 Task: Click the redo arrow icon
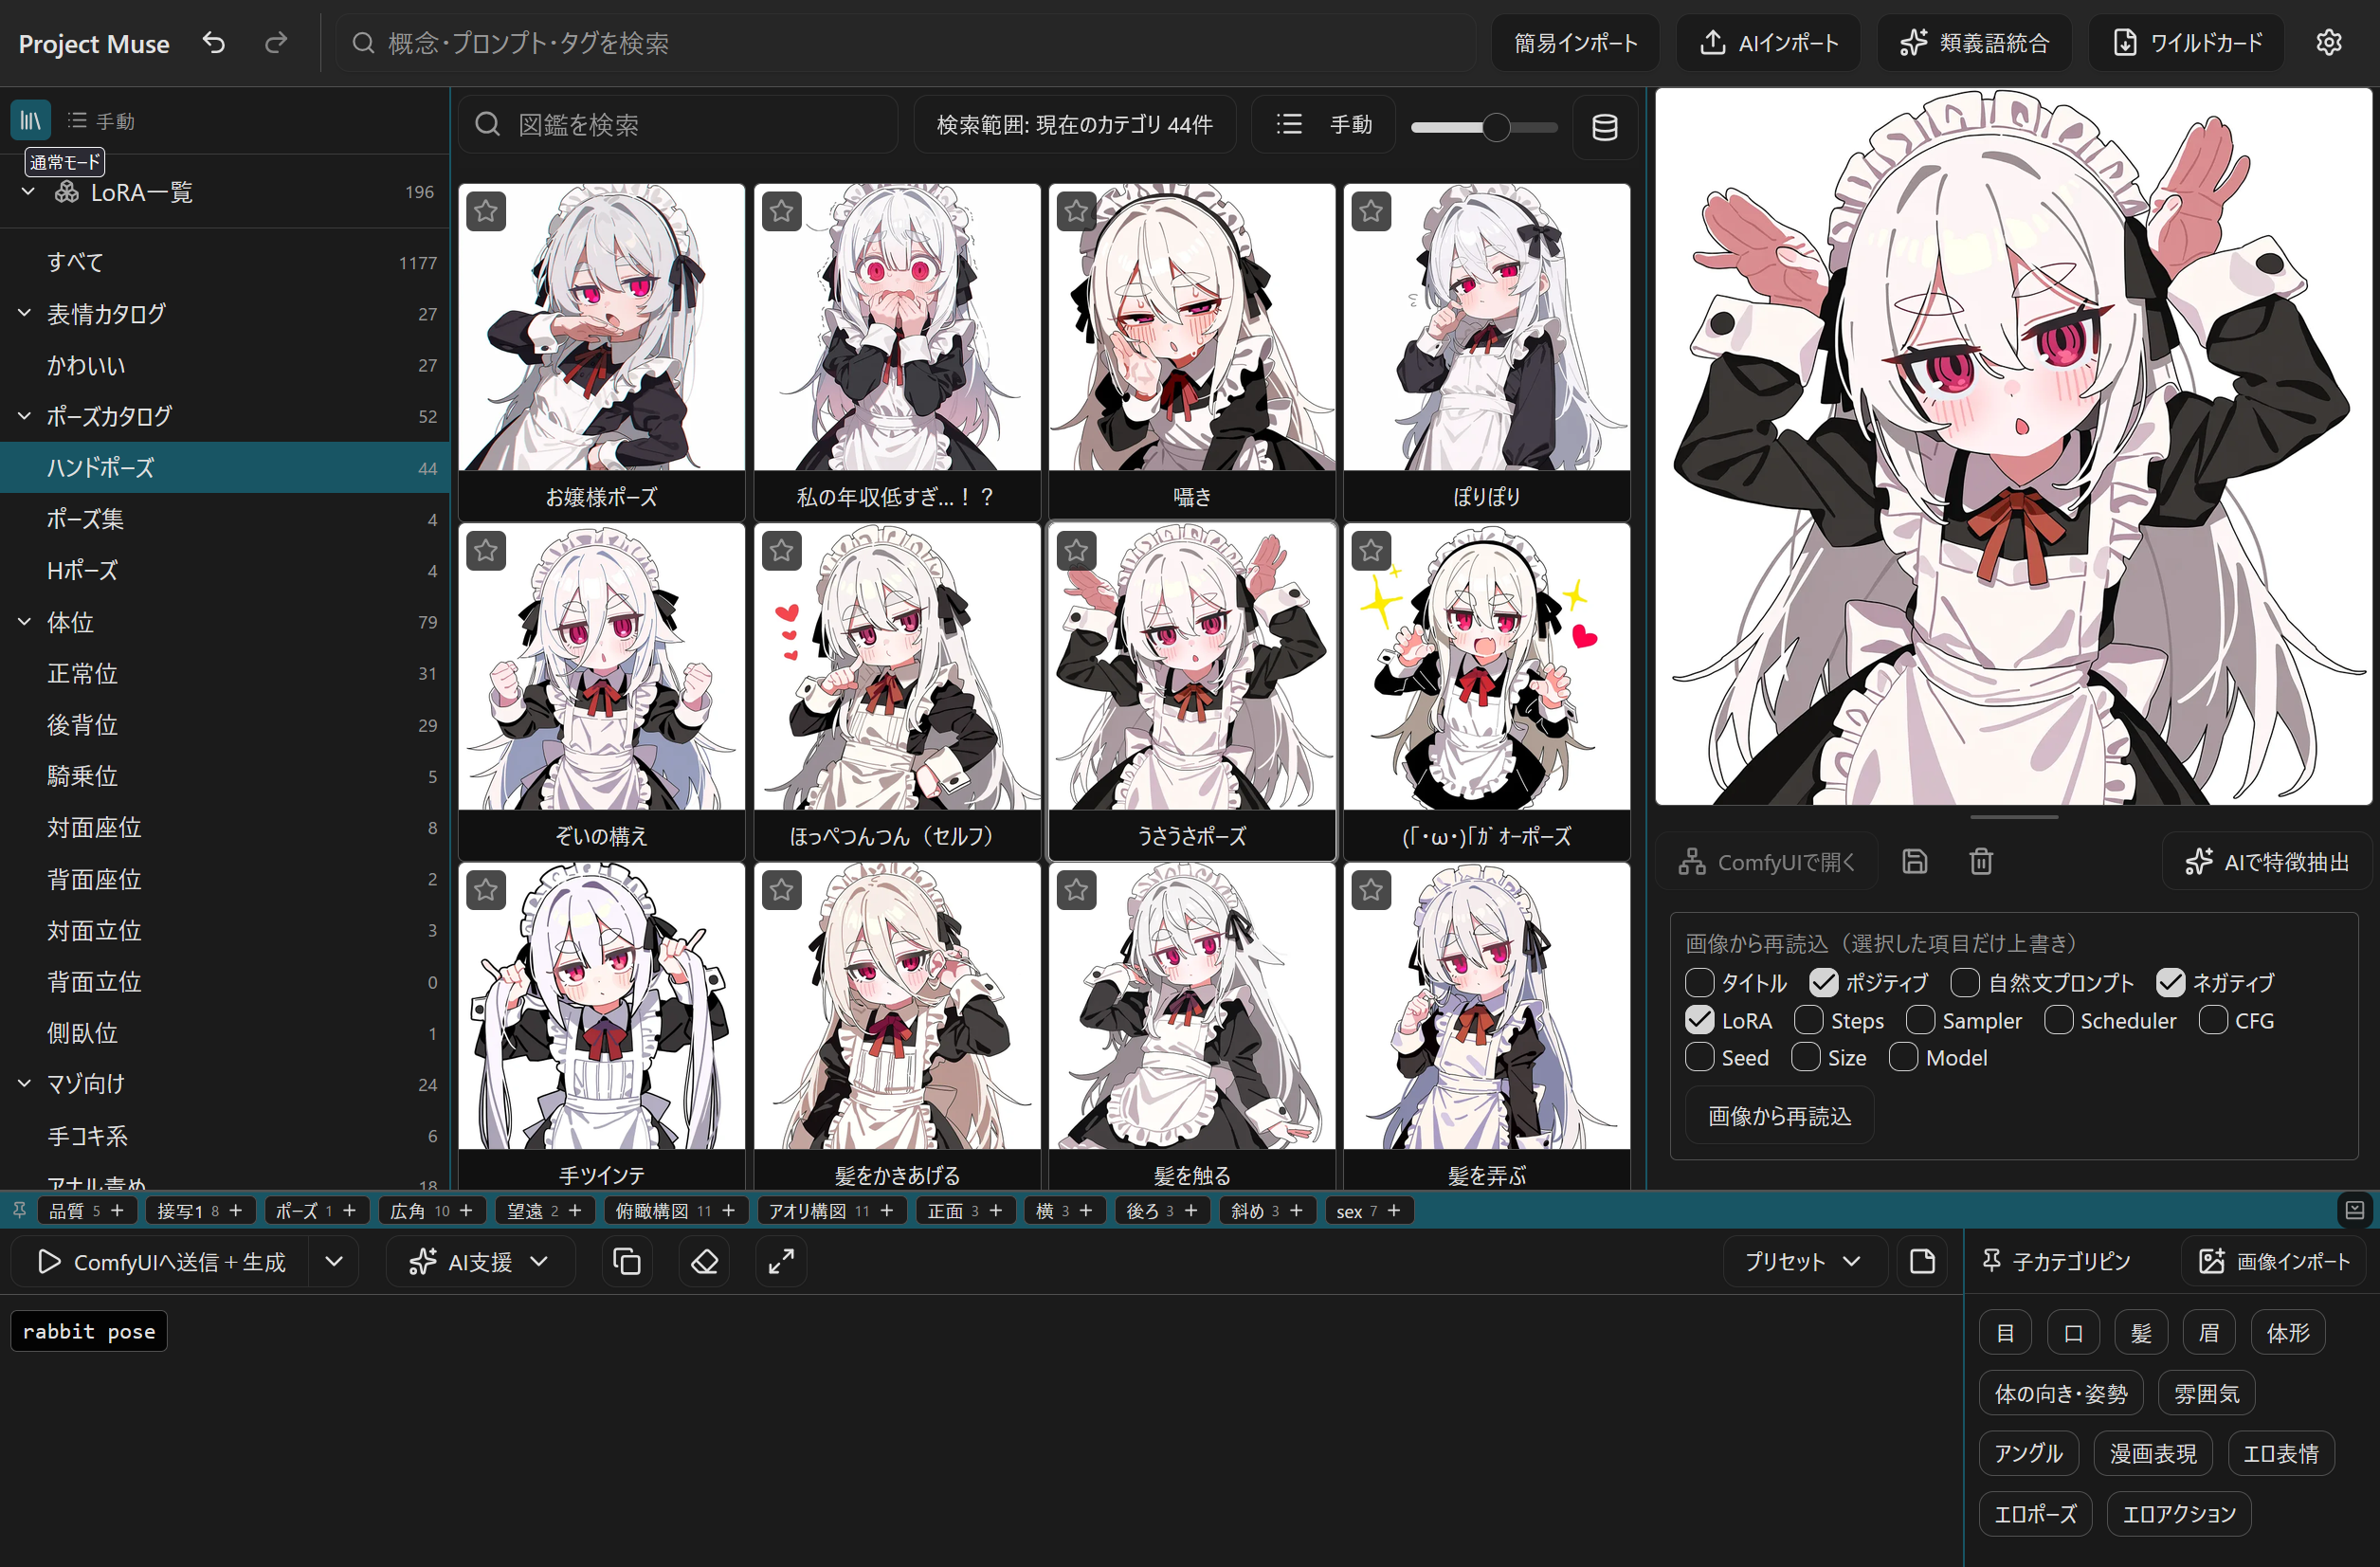point(276,43)
